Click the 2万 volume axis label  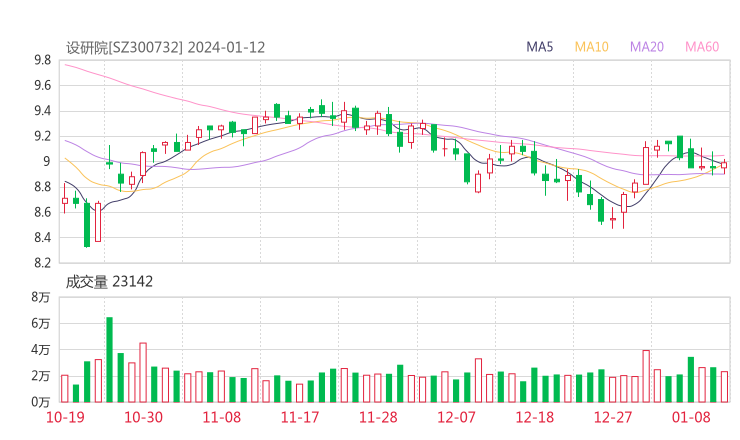click(x=41, y=376)
